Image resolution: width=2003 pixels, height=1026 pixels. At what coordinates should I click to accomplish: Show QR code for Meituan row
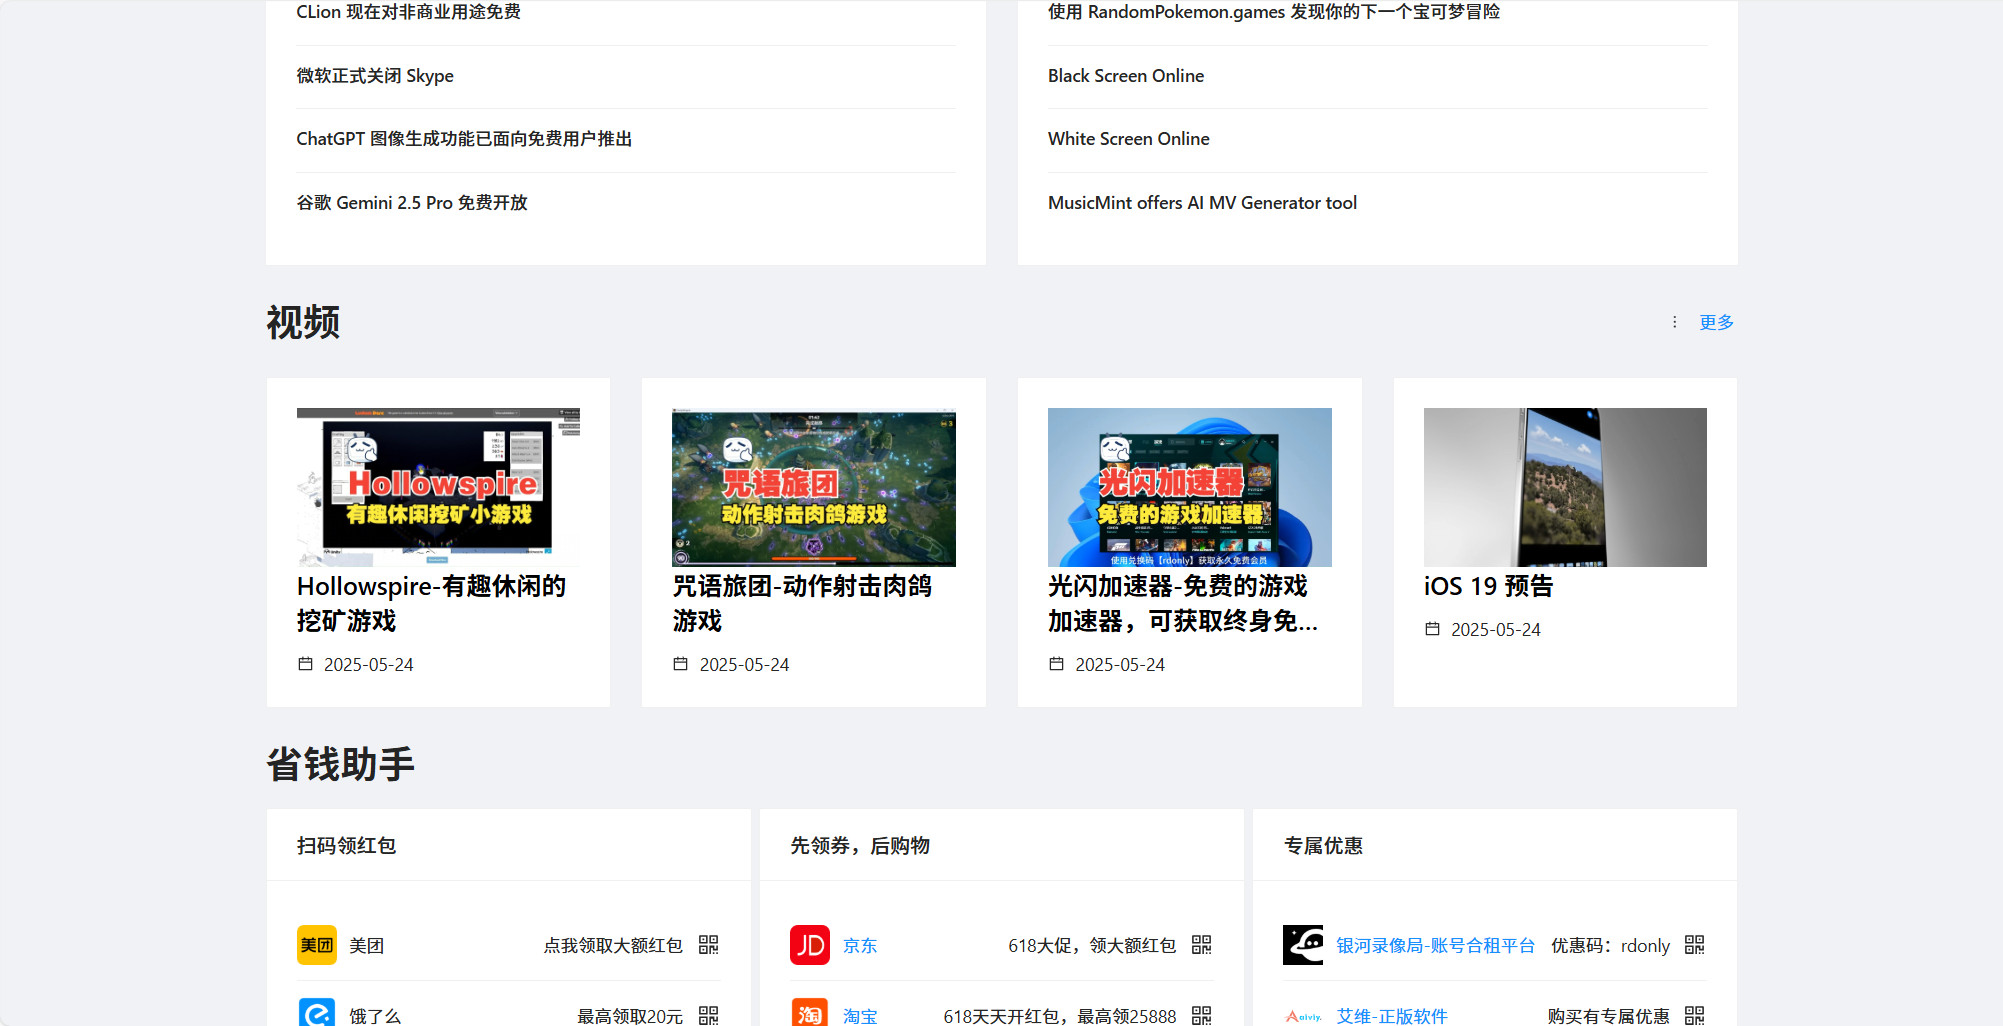[708, 945]
